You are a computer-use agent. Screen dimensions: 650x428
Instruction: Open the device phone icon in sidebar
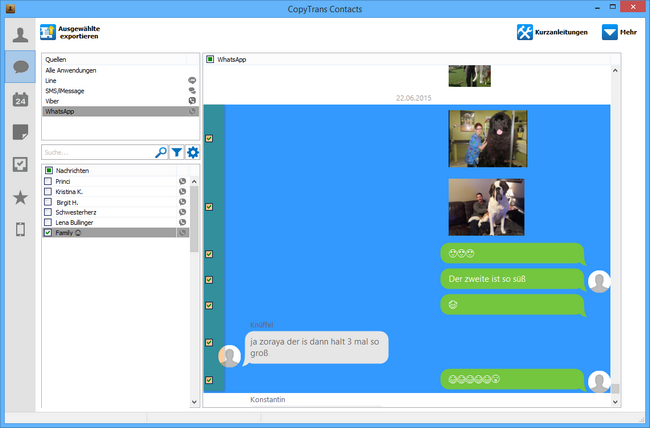tap(18, 230)
